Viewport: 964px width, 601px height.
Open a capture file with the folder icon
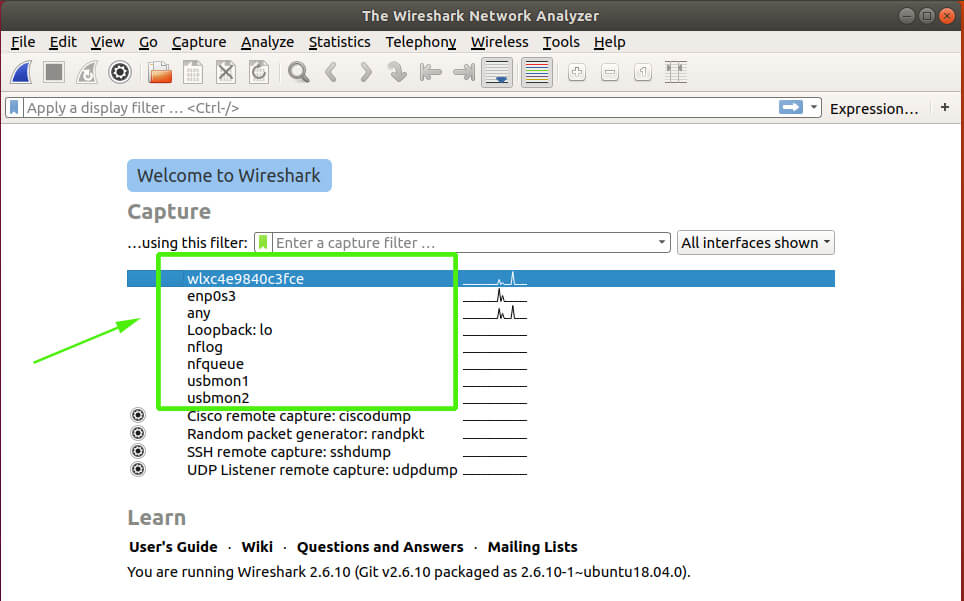160,73
